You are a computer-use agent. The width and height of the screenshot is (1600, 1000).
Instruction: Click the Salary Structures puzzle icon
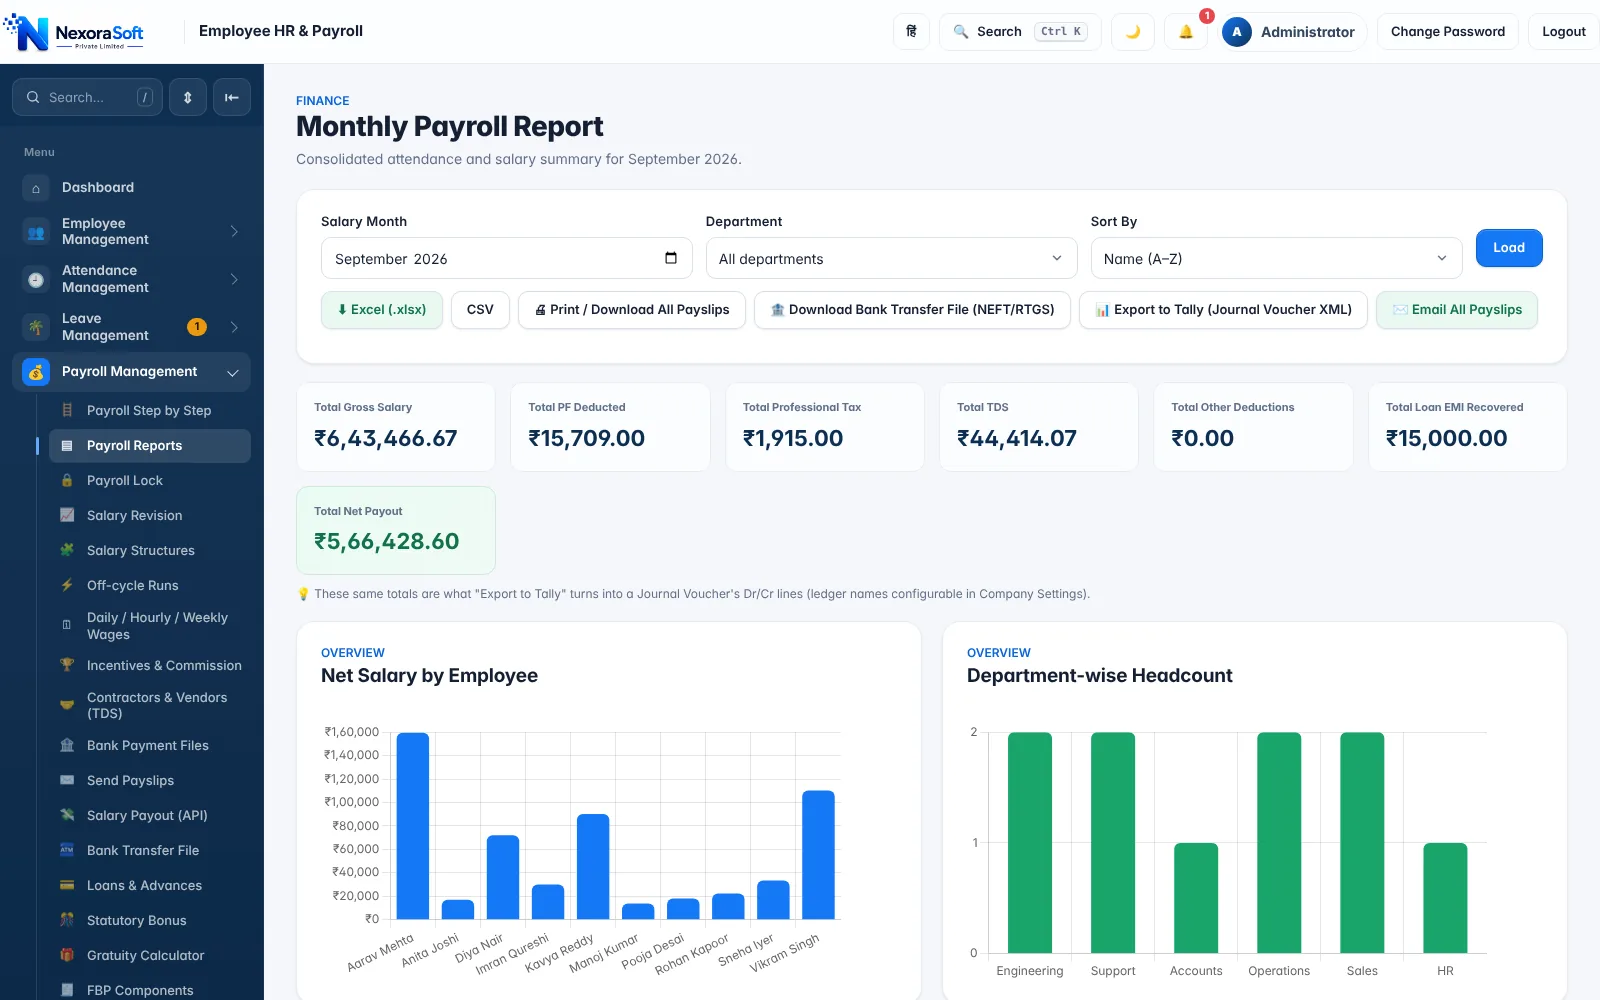pos(67,550)
